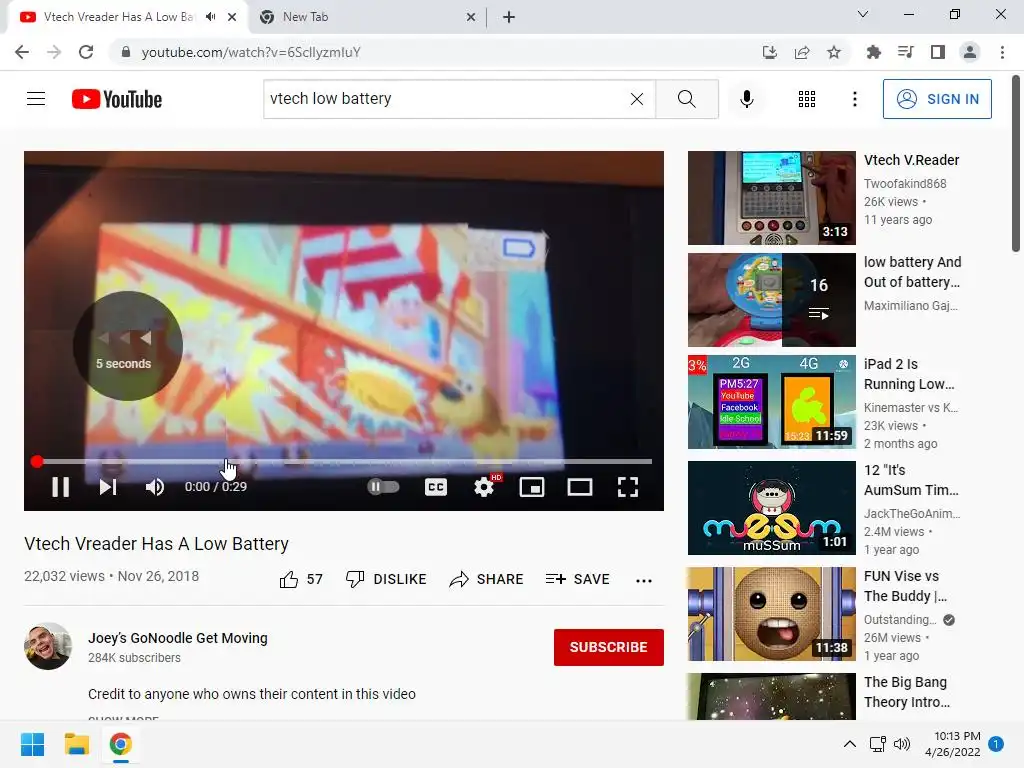Screen dimensions: 1024x768
Task: Open YouTube apps grid icon
Action: click(x=807, y=99)
